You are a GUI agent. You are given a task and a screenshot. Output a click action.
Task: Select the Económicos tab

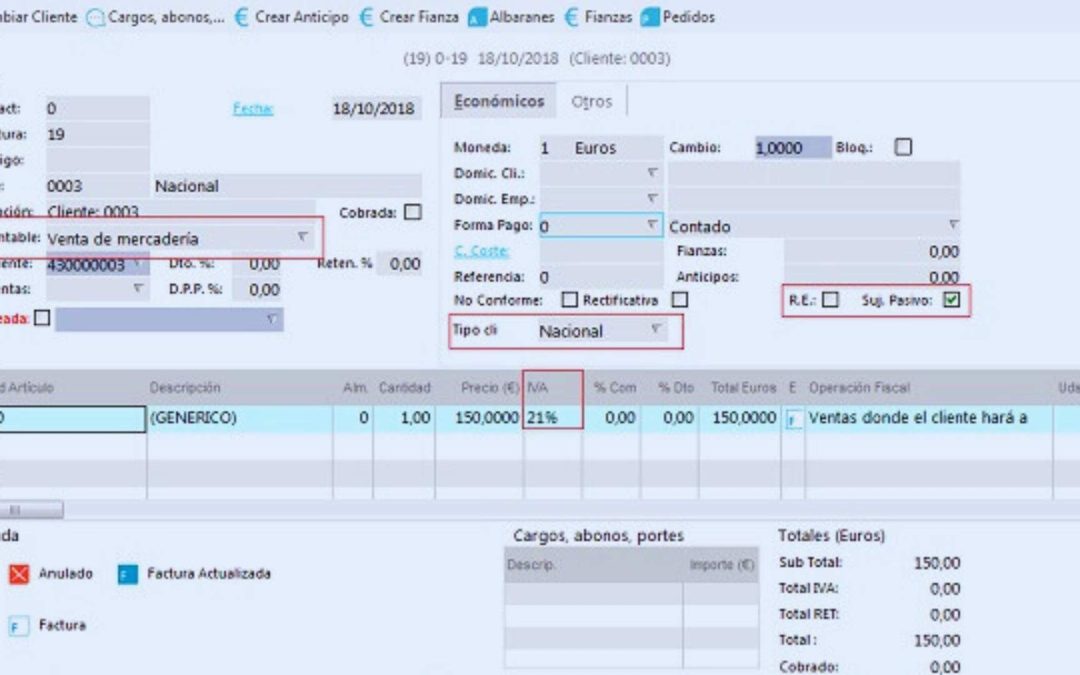(x=500, y=101)
